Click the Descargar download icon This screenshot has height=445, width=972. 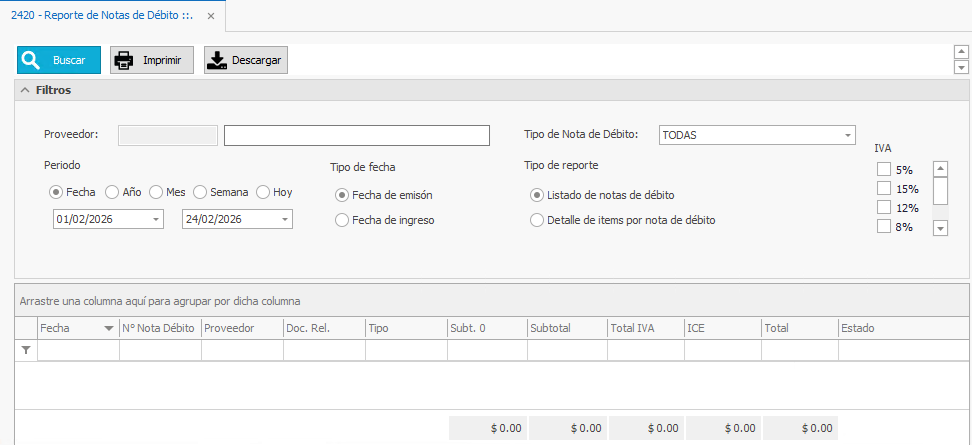coord(217,60)
